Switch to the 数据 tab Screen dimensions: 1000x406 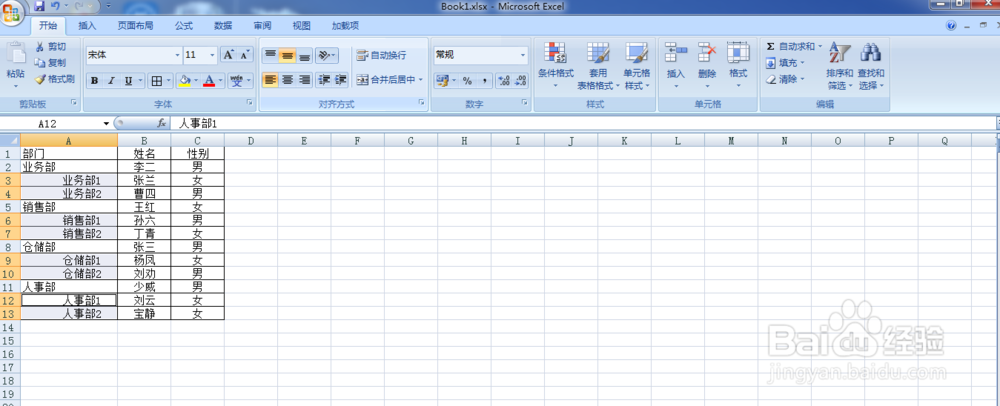click(x=223, y=25)
